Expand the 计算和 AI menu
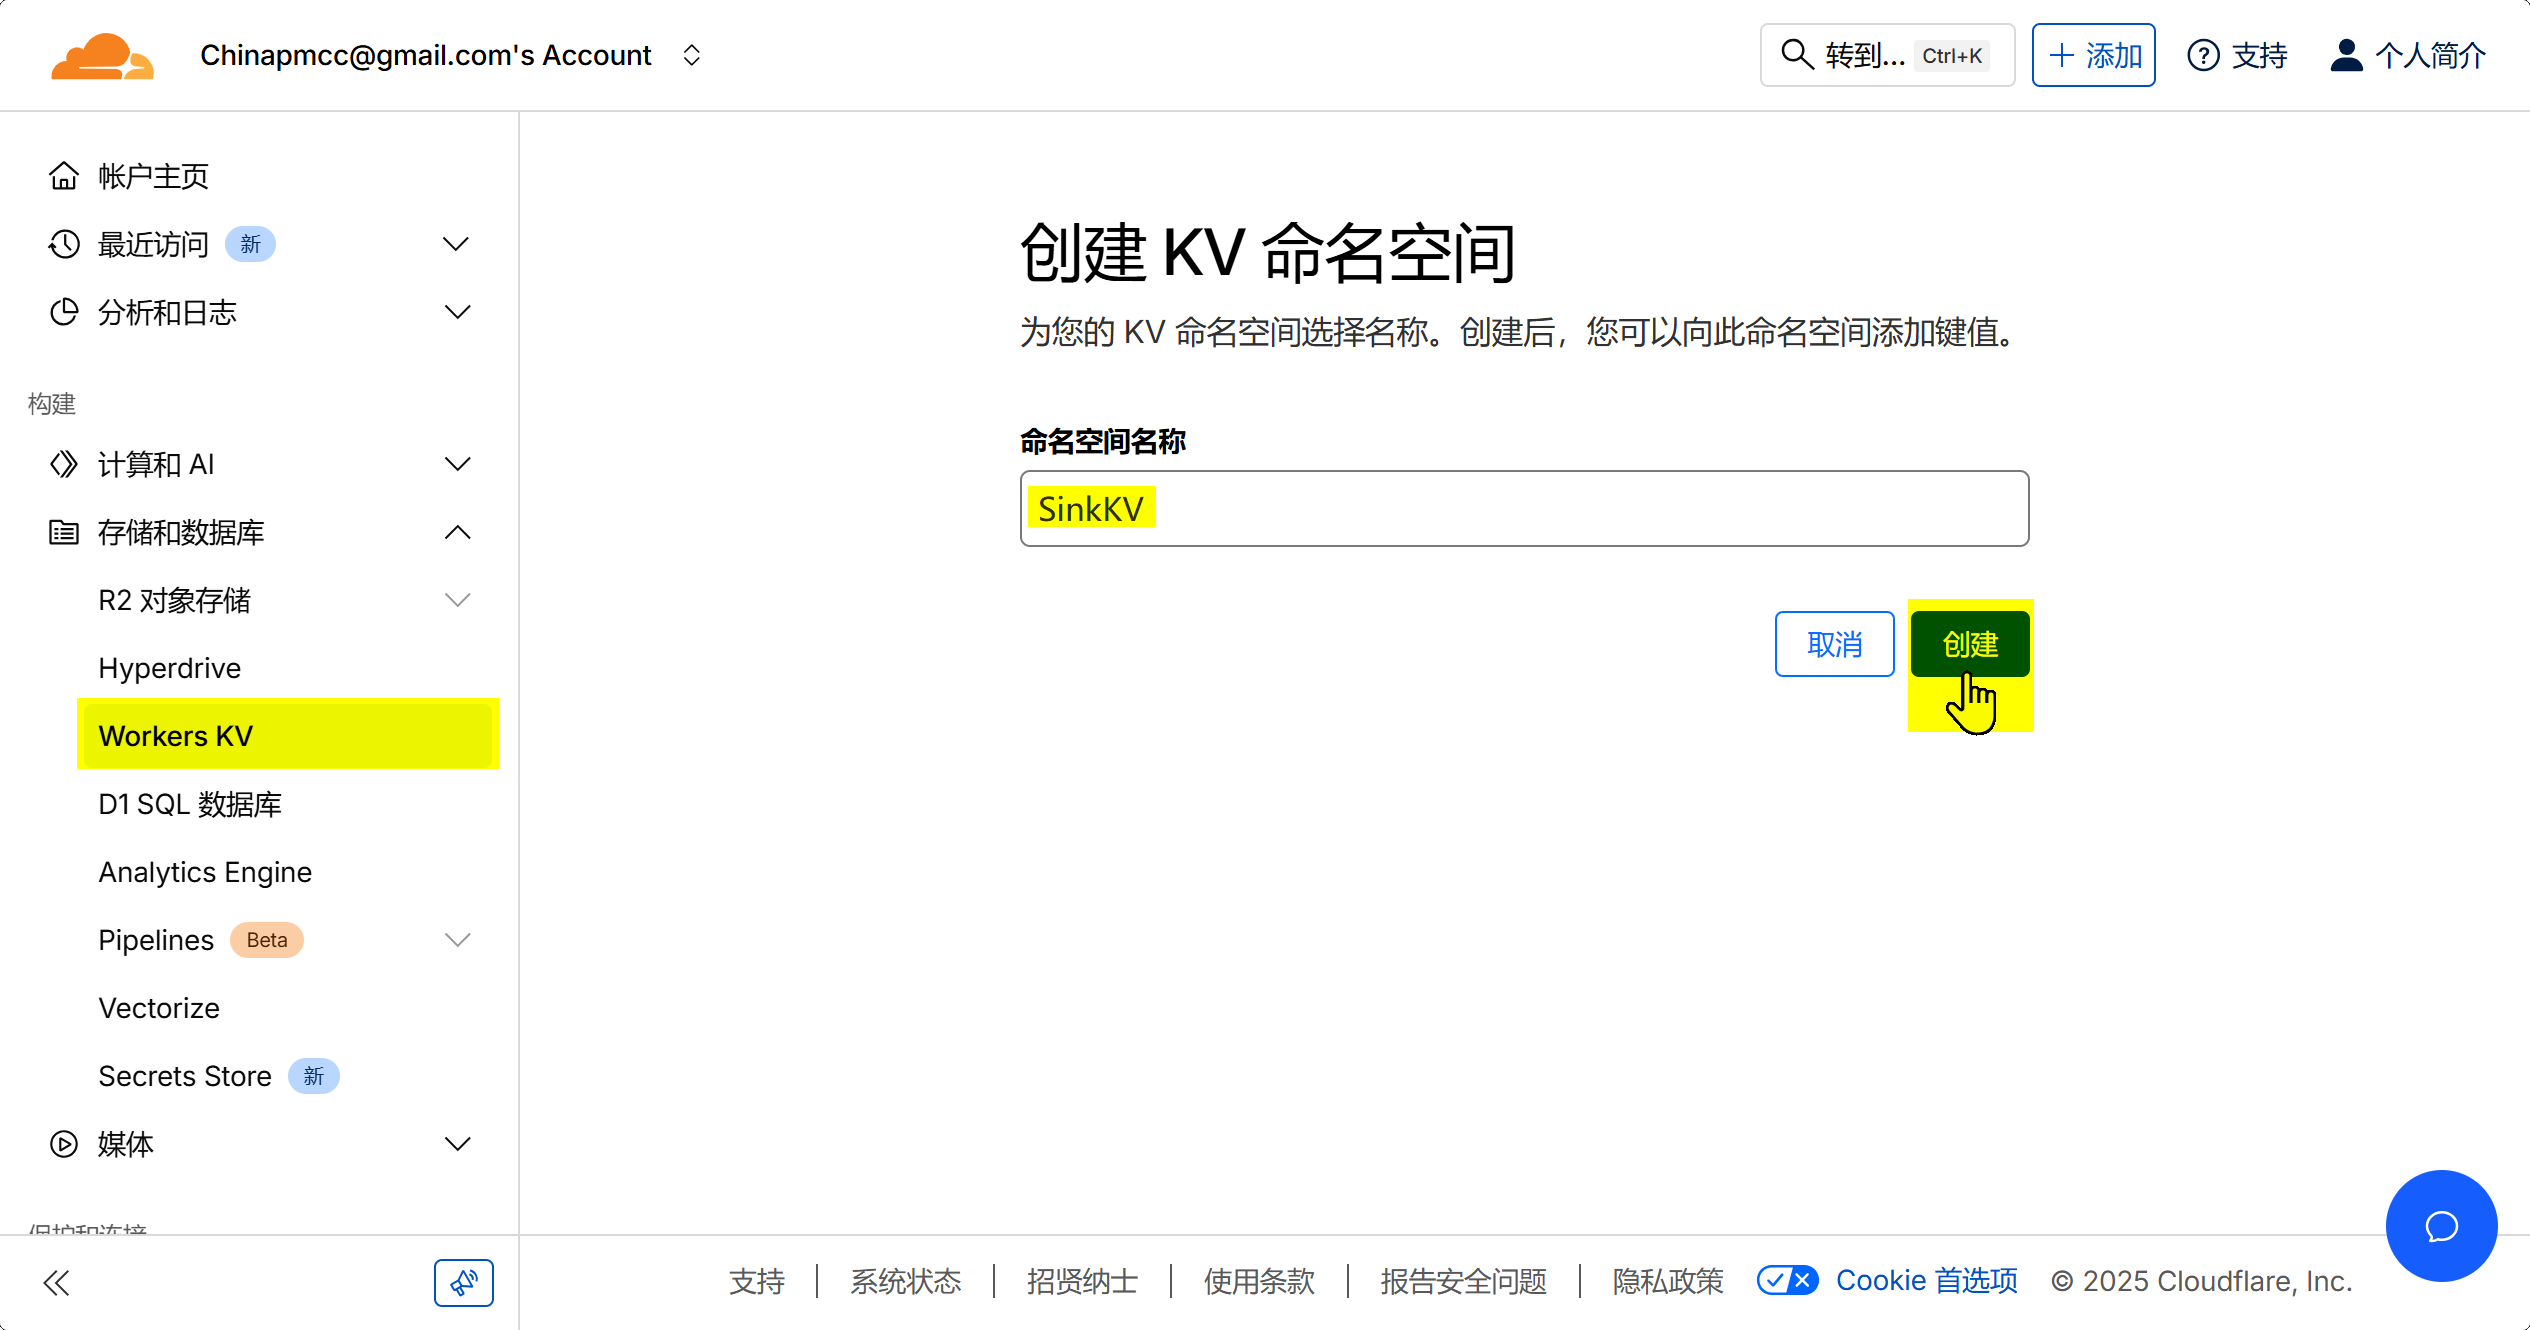2530x1330 pixels. pos(457,464)
